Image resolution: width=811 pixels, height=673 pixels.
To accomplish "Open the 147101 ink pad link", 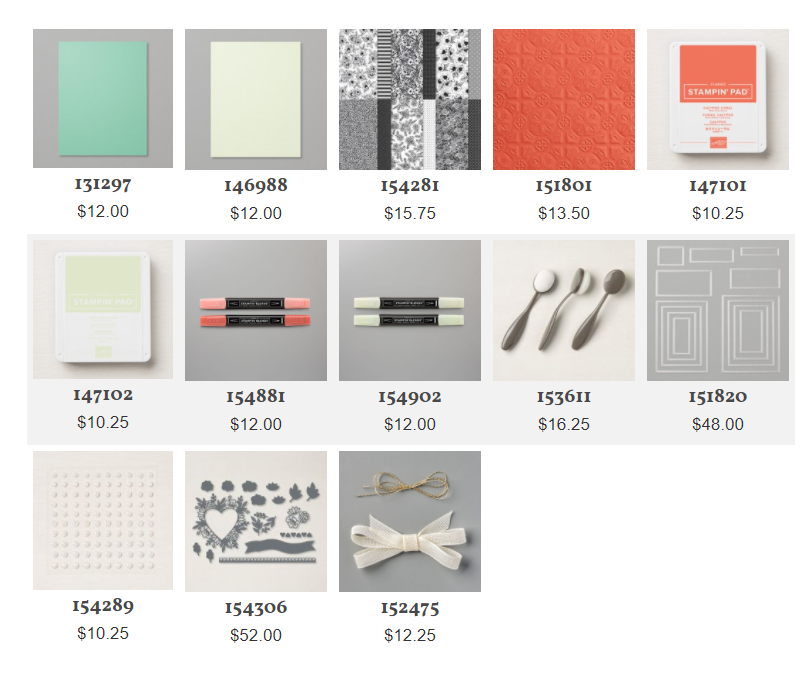I will (718, 186).
